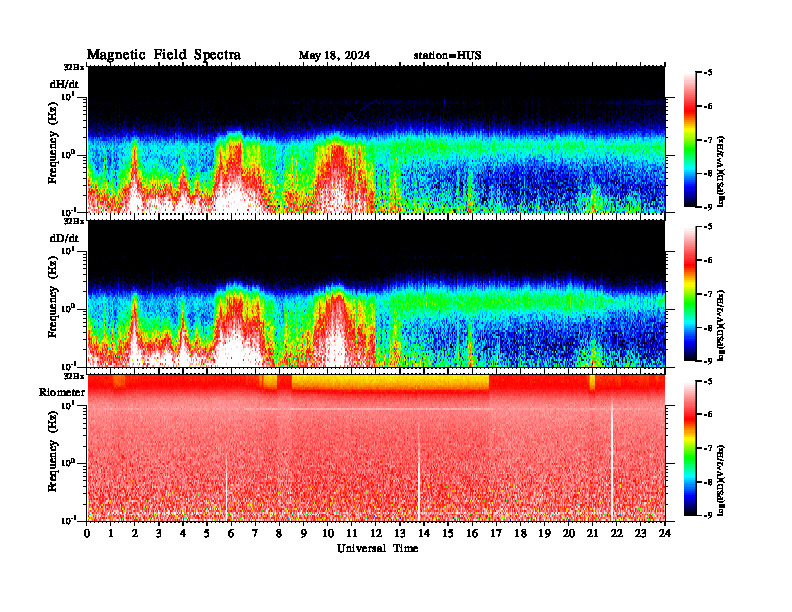Click hour "10" on the Universal Time axis

click(x=328, y=533)
